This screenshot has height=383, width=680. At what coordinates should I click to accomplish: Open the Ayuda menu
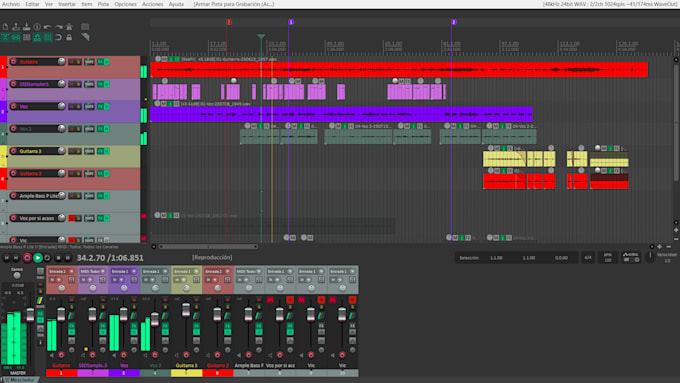(176, 4)
